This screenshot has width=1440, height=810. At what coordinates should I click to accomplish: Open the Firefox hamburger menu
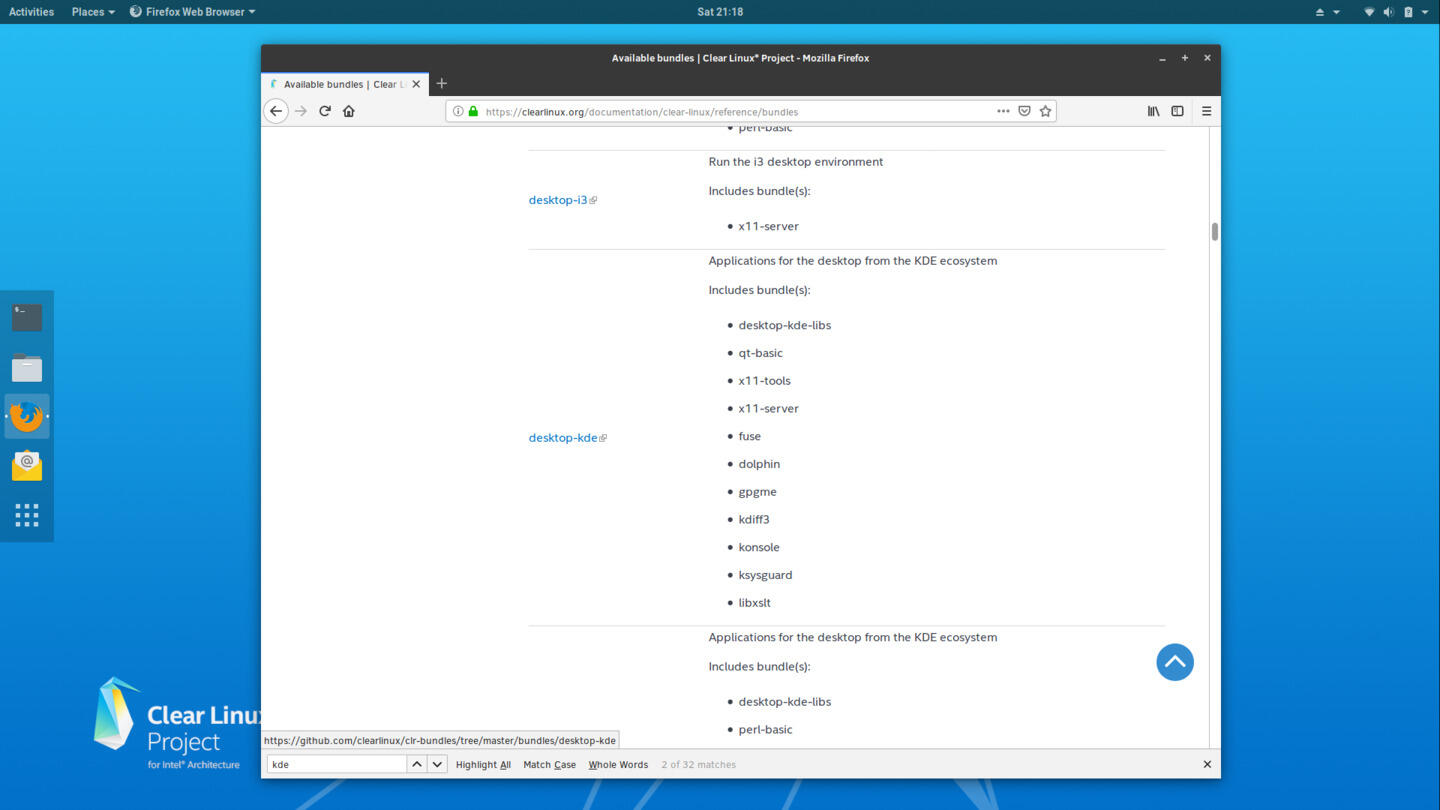pyautogui.click(x=1206, y=111)
